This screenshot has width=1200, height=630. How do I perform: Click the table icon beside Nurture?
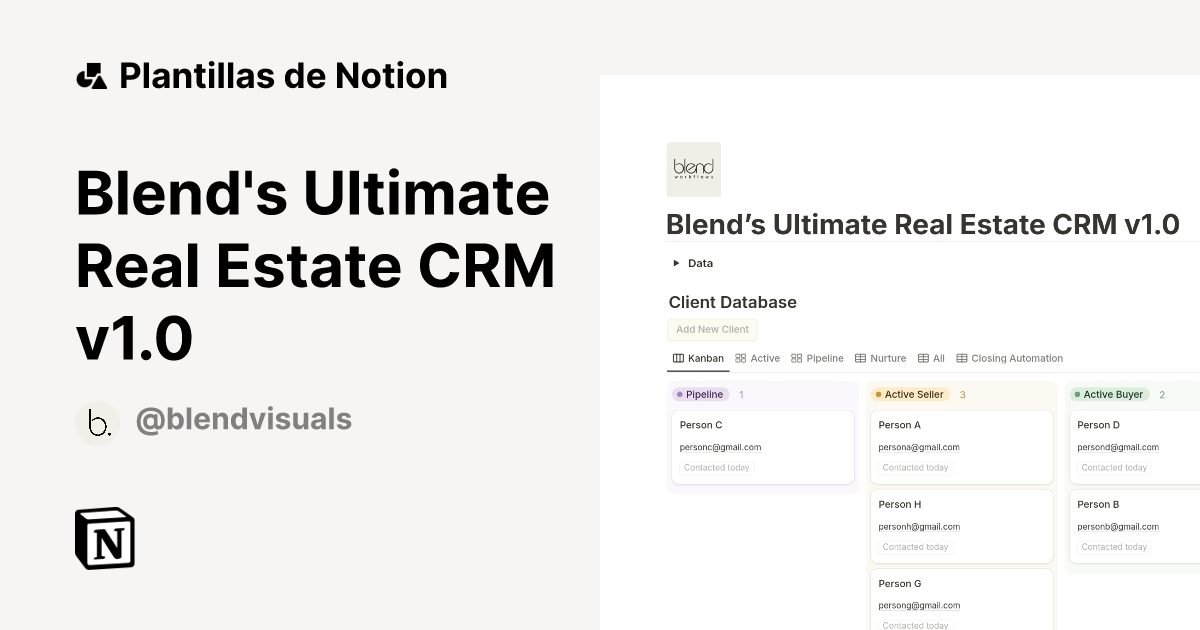tap(860, 358)
